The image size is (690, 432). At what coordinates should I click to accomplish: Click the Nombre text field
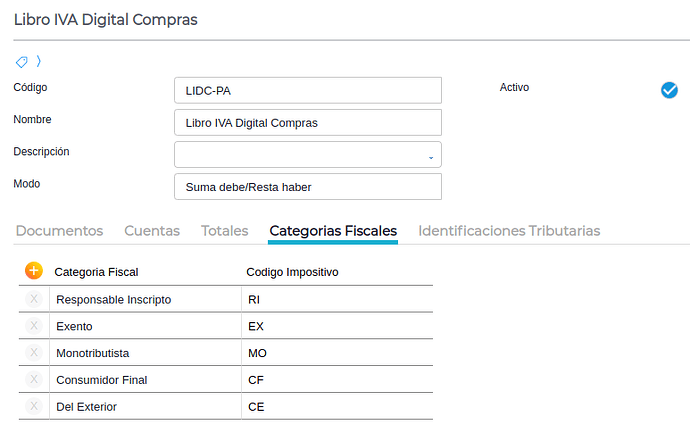307,123
